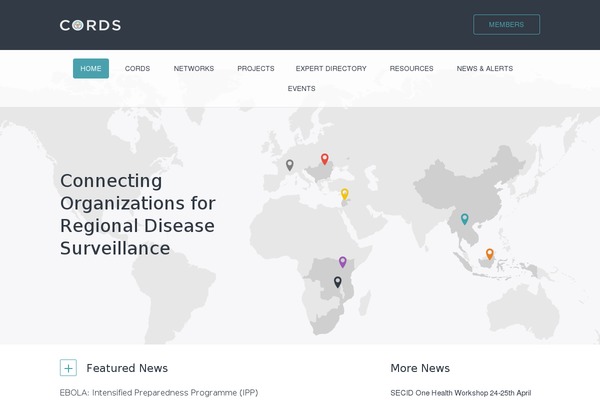
Task: Open the CORDS menu item
Action: pos(137,68)
